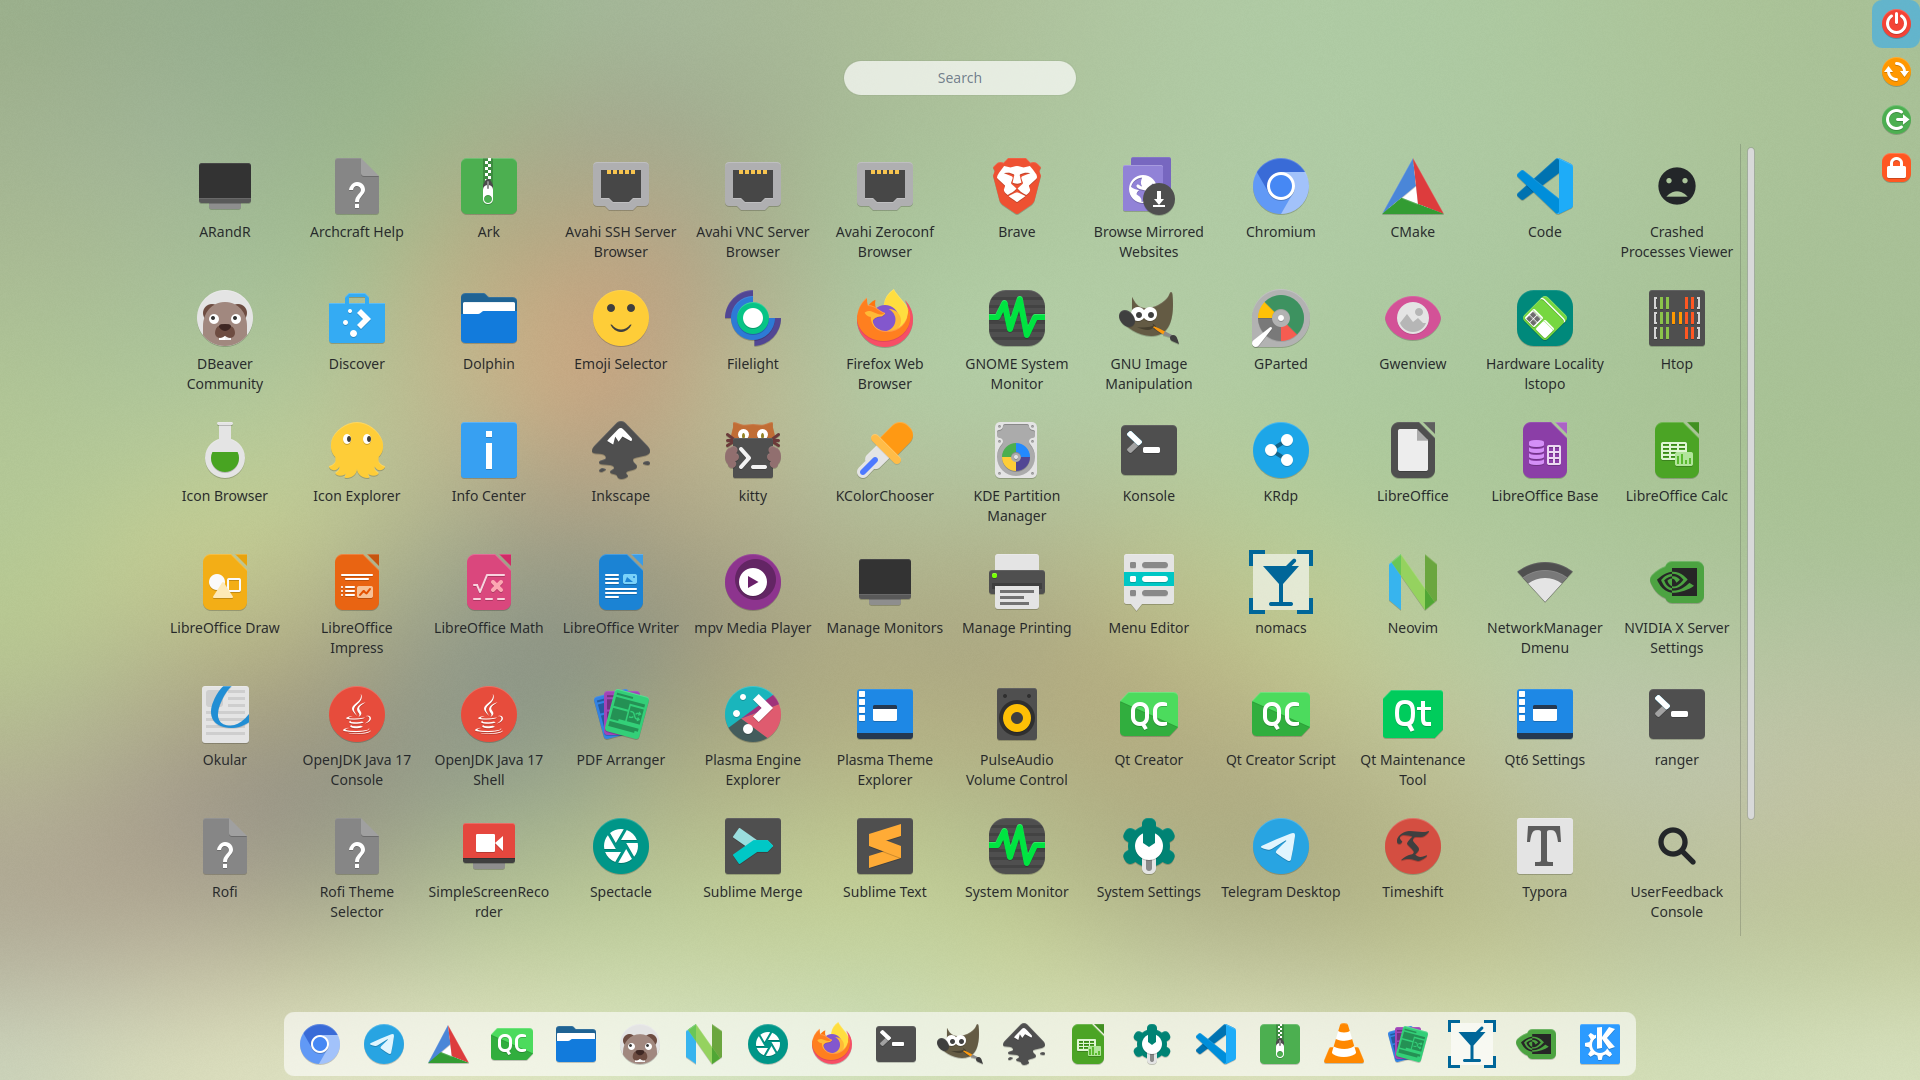1920x1080 pixels.
Task: Open LibreOffice Calc from the grid
Action: click(1676, 464)
